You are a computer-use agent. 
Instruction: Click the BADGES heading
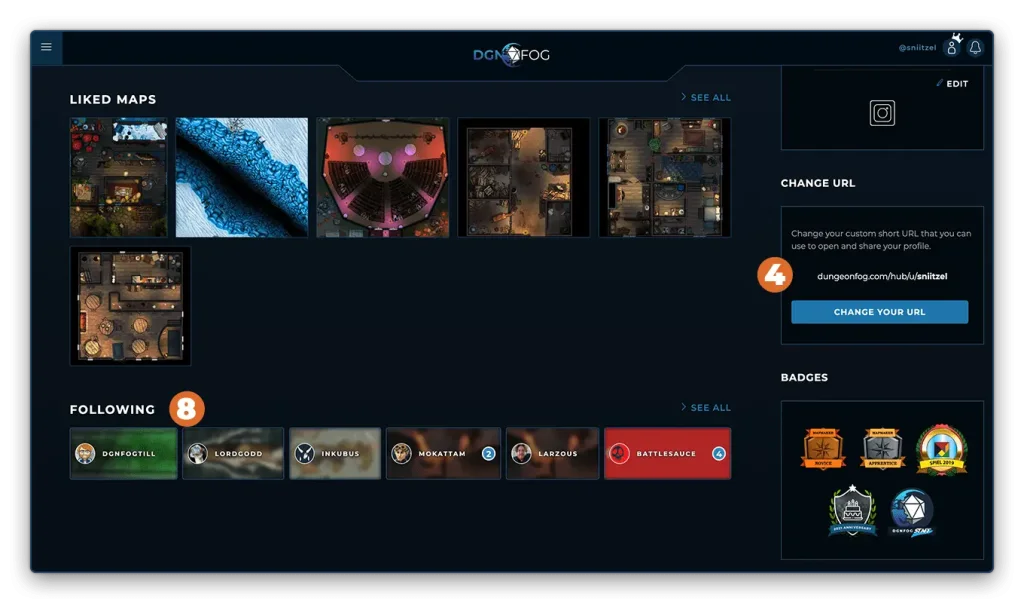pyautogui.click(x=804, y=377)
